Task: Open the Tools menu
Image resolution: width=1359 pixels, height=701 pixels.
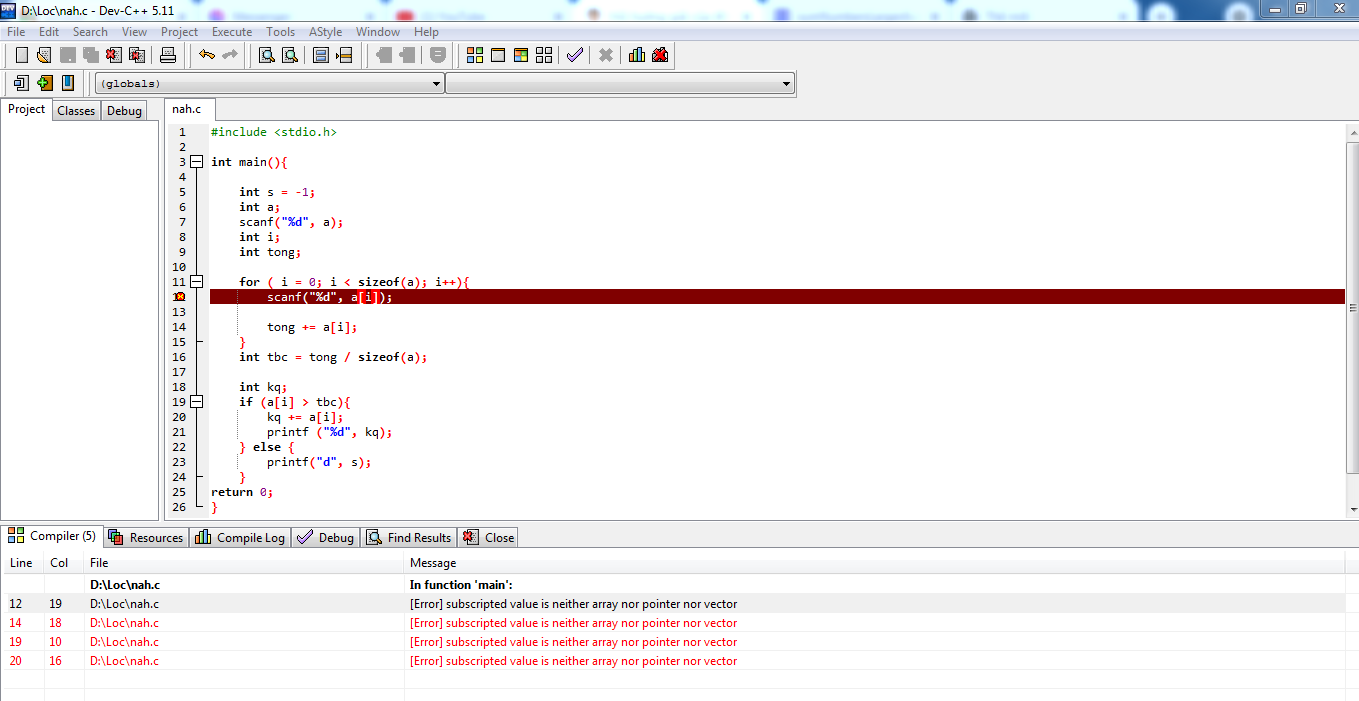Action: (281, 32)
